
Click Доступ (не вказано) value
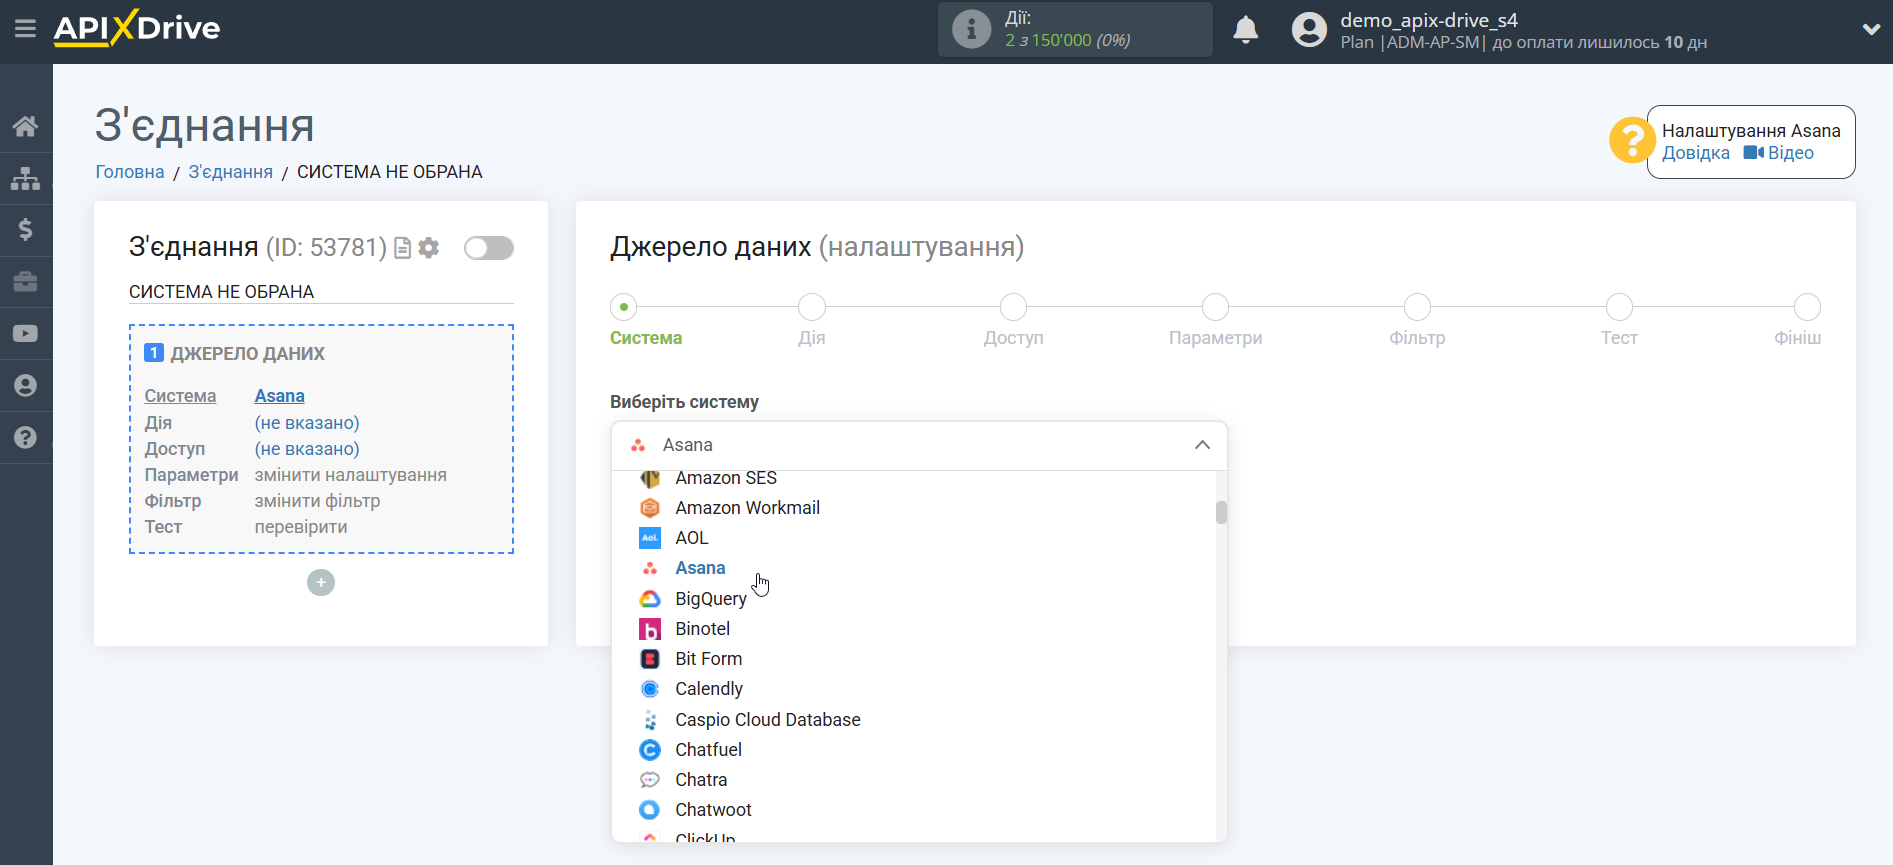(x=307, y=449)
